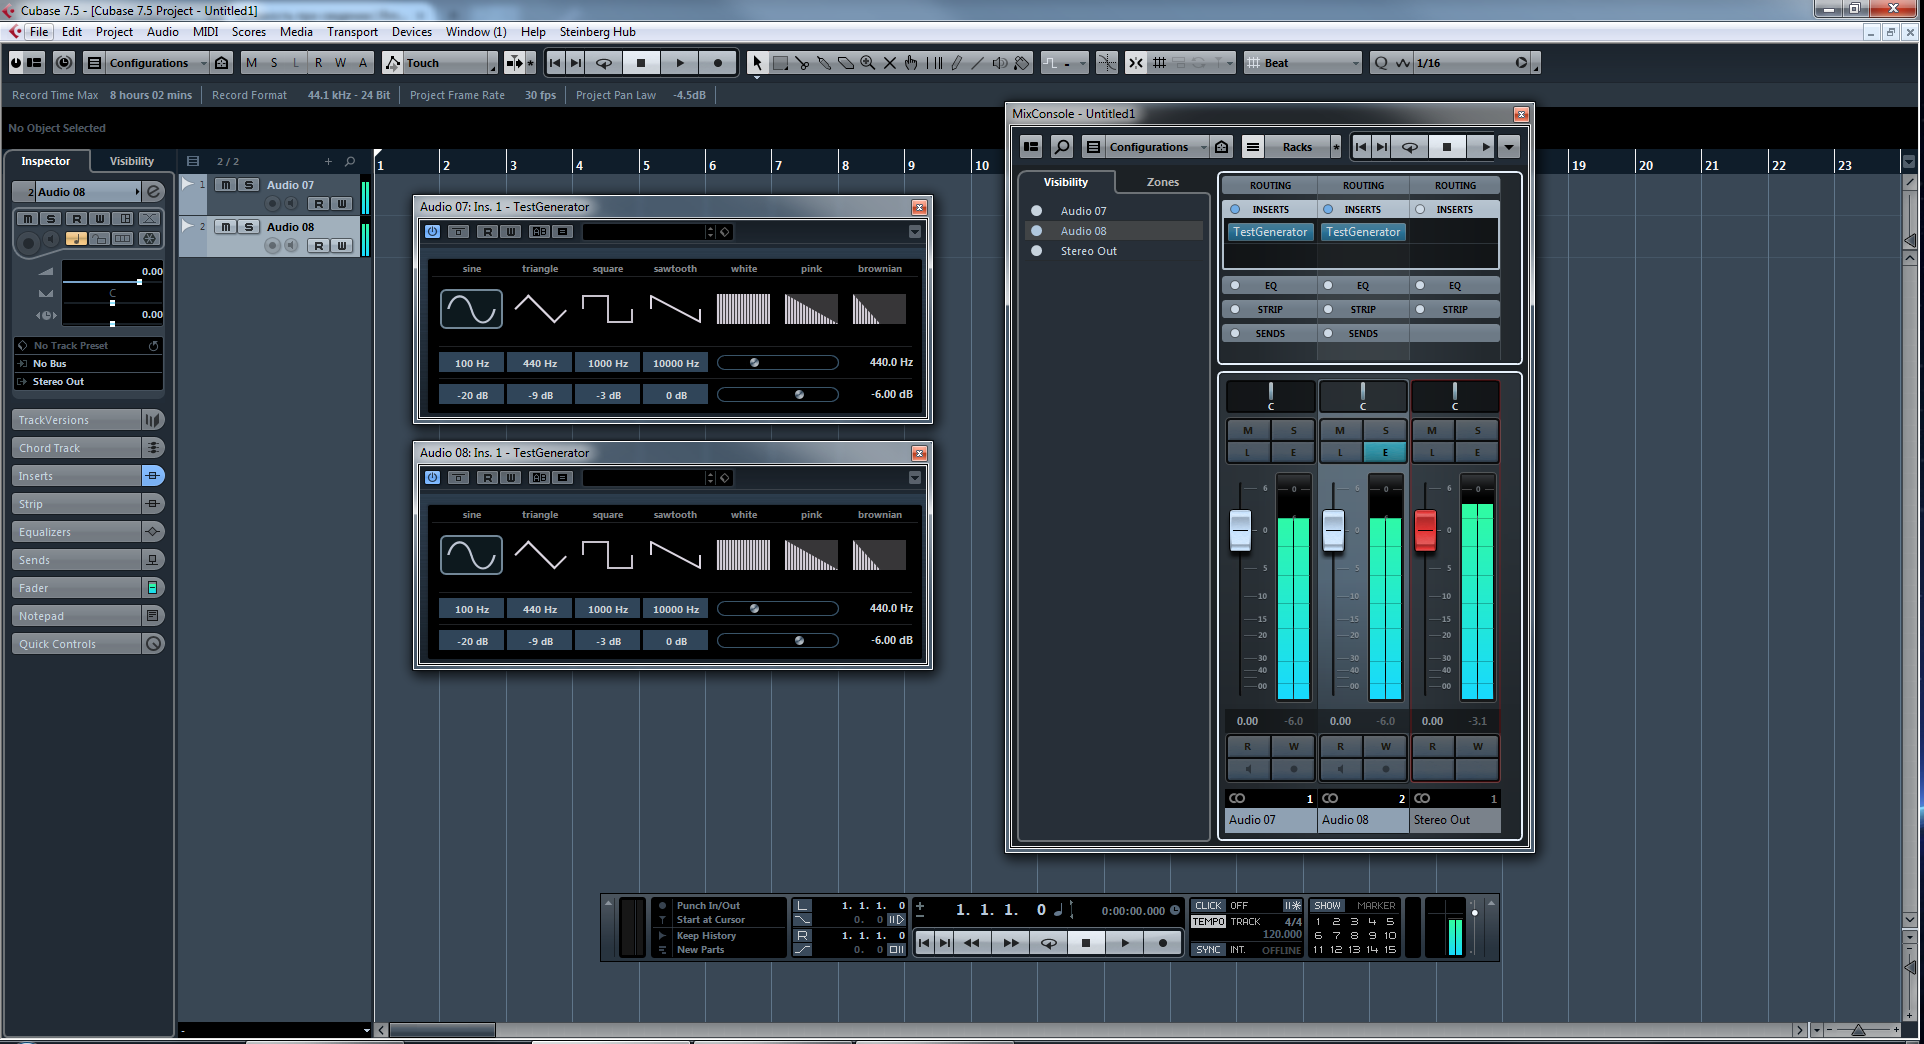Select brownian noise in Audio 07 TestGenerator
This screenshot has height=1044, width=1924.
[x=880, y=309]
